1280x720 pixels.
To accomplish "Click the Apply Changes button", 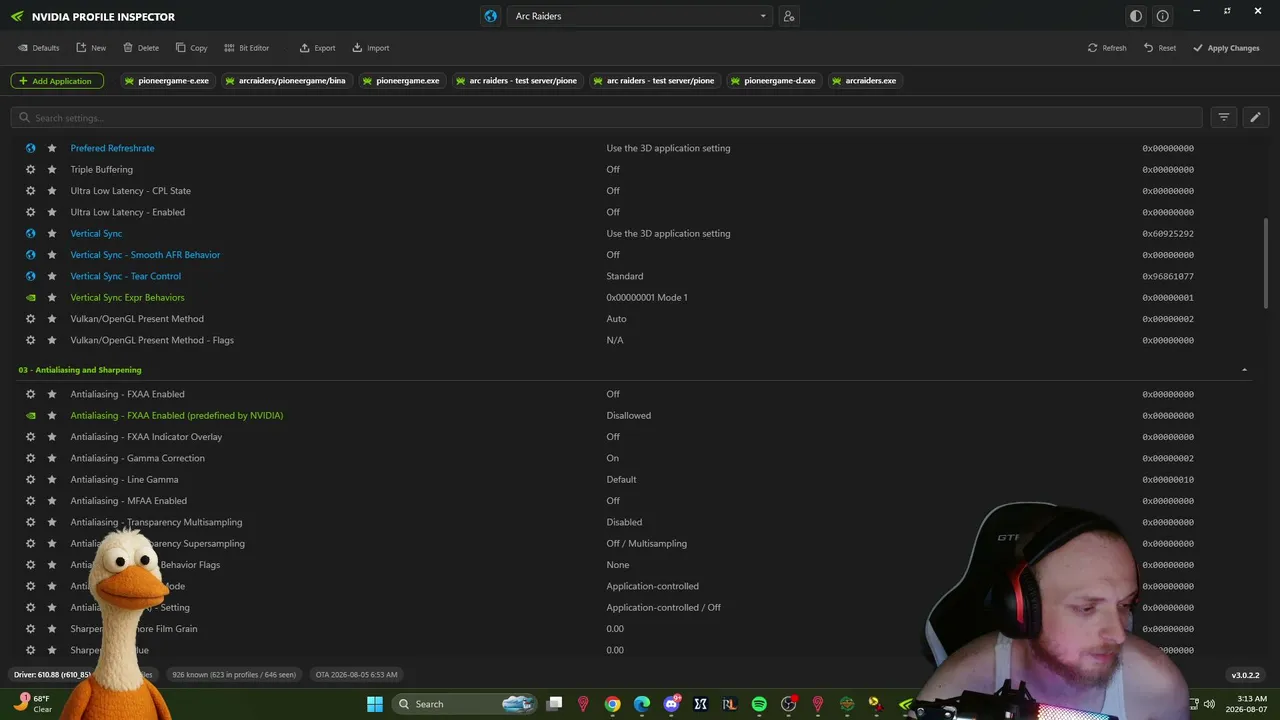I will click(x=1226, y=48).
